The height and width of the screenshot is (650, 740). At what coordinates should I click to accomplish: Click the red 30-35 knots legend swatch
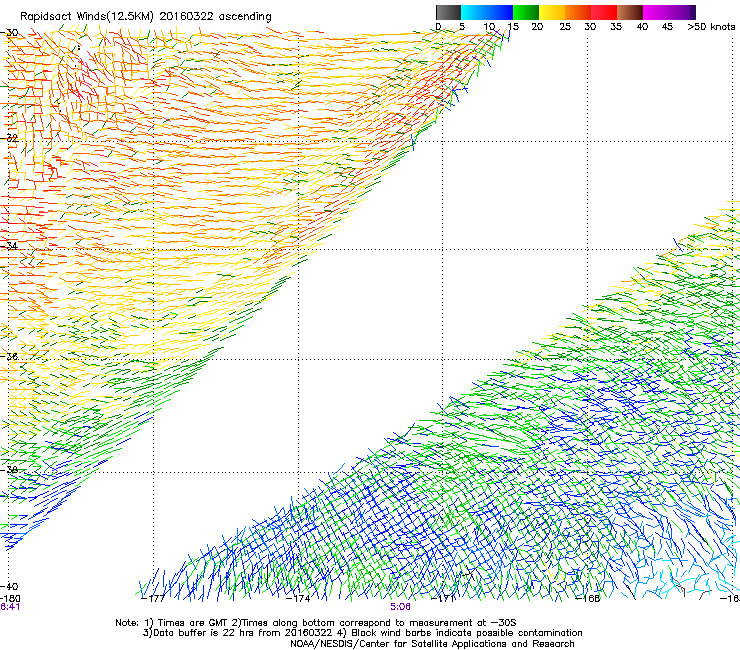604,12
